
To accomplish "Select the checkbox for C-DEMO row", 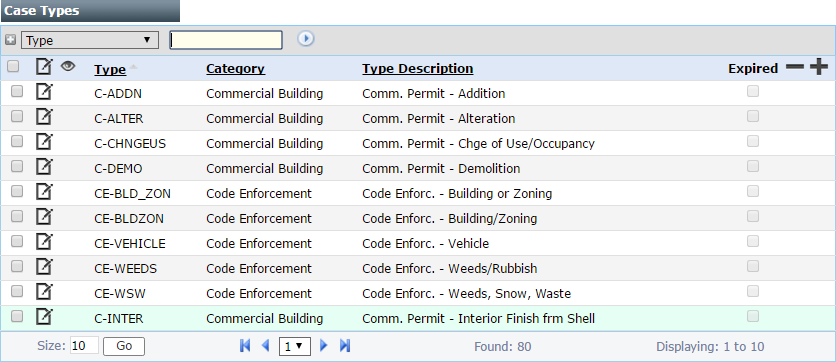I will 17,166.
